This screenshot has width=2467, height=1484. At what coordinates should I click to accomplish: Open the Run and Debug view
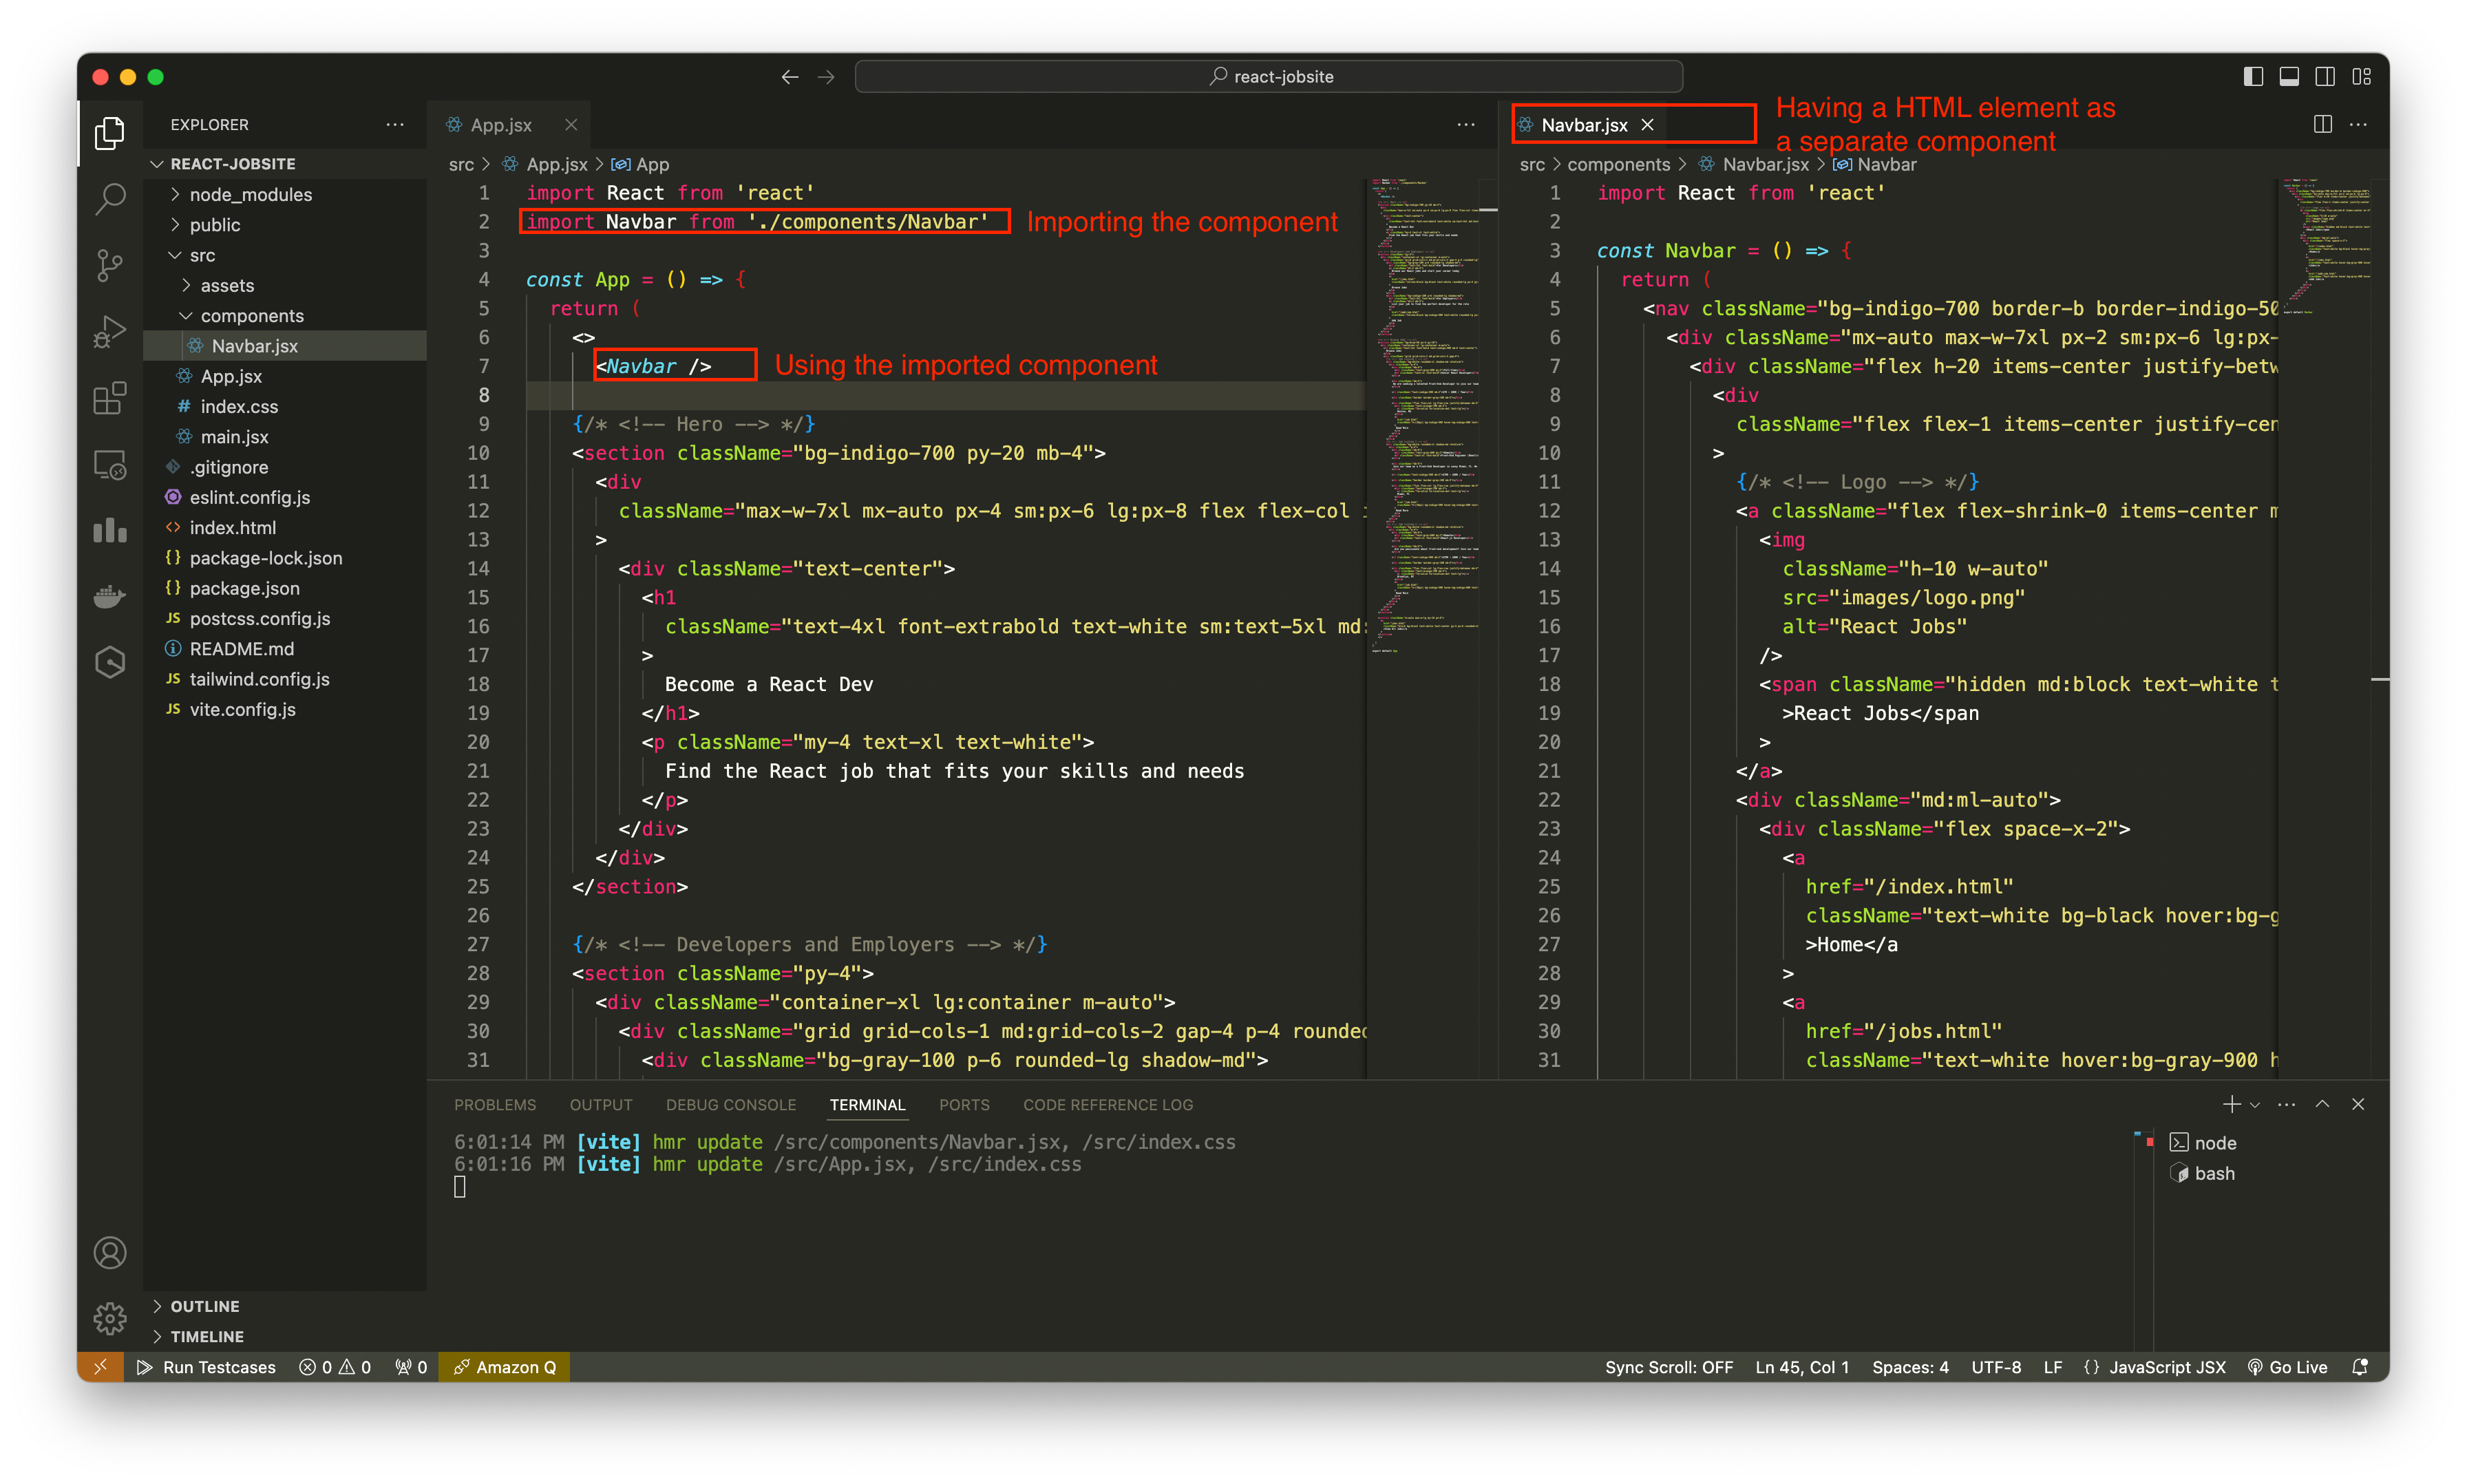coord(110,331)
